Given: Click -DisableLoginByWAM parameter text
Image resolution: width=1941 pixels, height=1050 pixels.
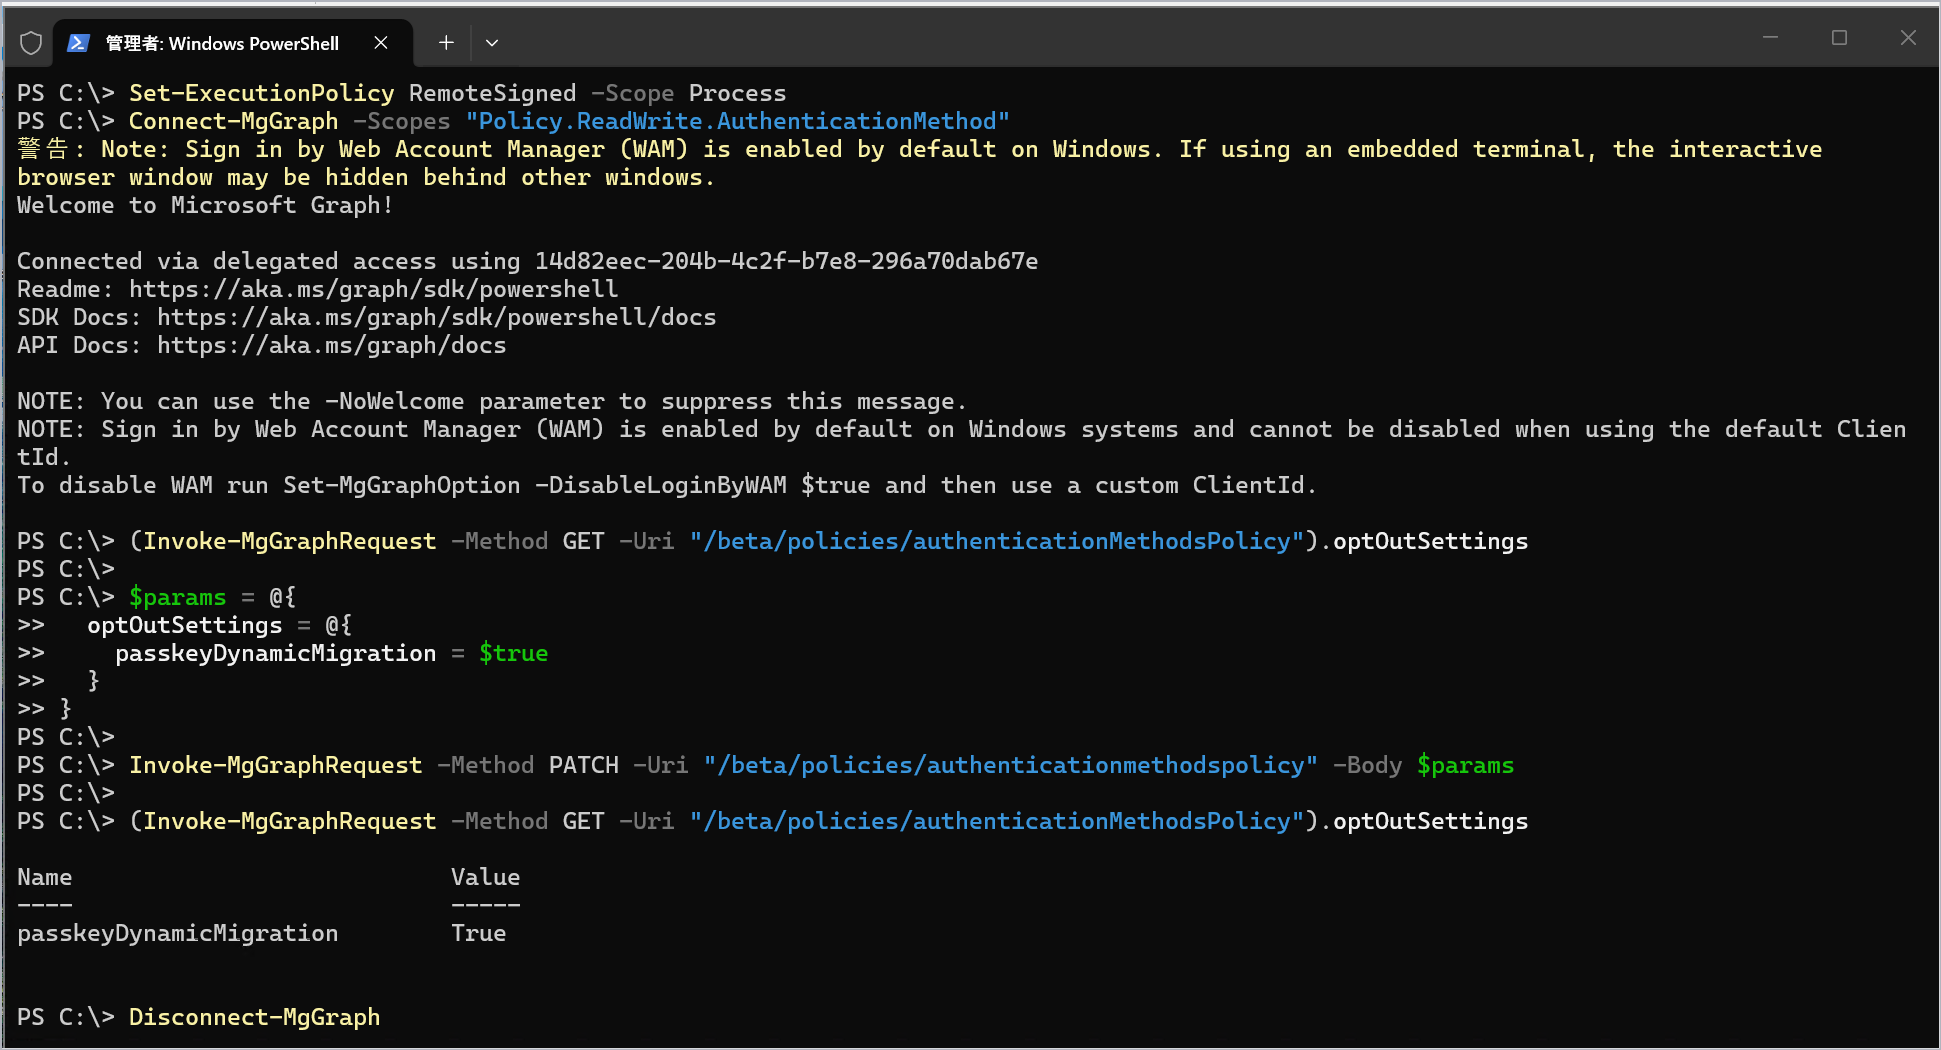Looking at the screenshot, I should [x=661, y=485].
